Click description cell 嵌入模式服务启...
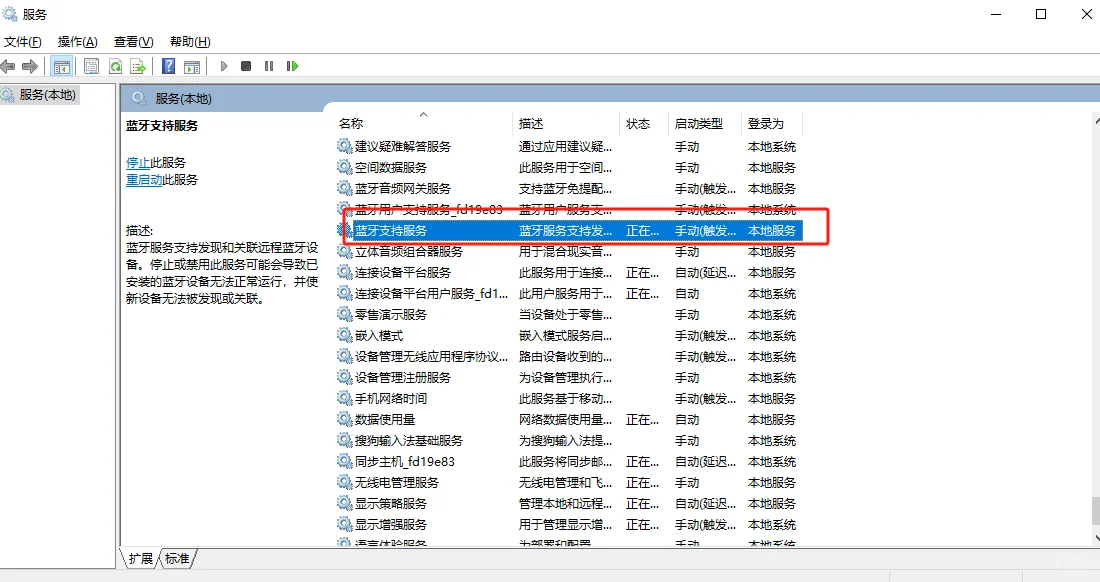Image resolution: width=1100 pixels, height=582 pixels. coord(565,335)
